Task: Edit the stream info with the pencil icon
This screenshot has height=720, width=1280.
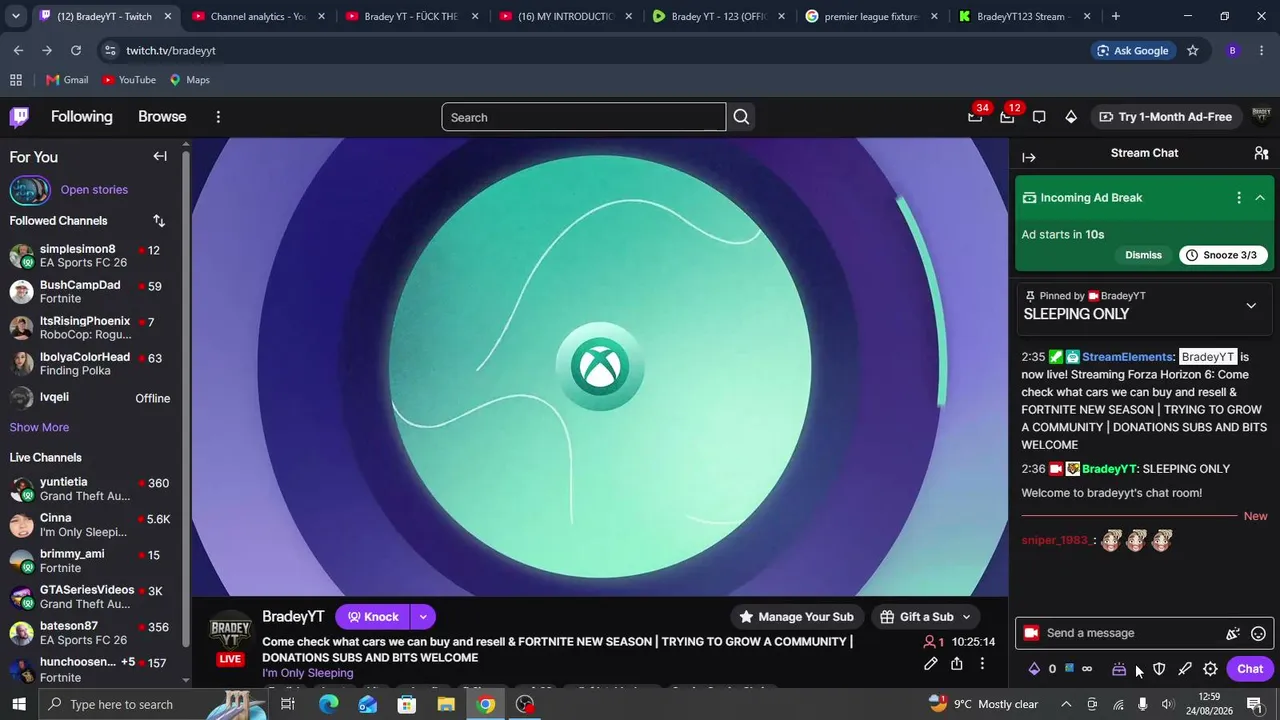Action: [x=931, y=663]
